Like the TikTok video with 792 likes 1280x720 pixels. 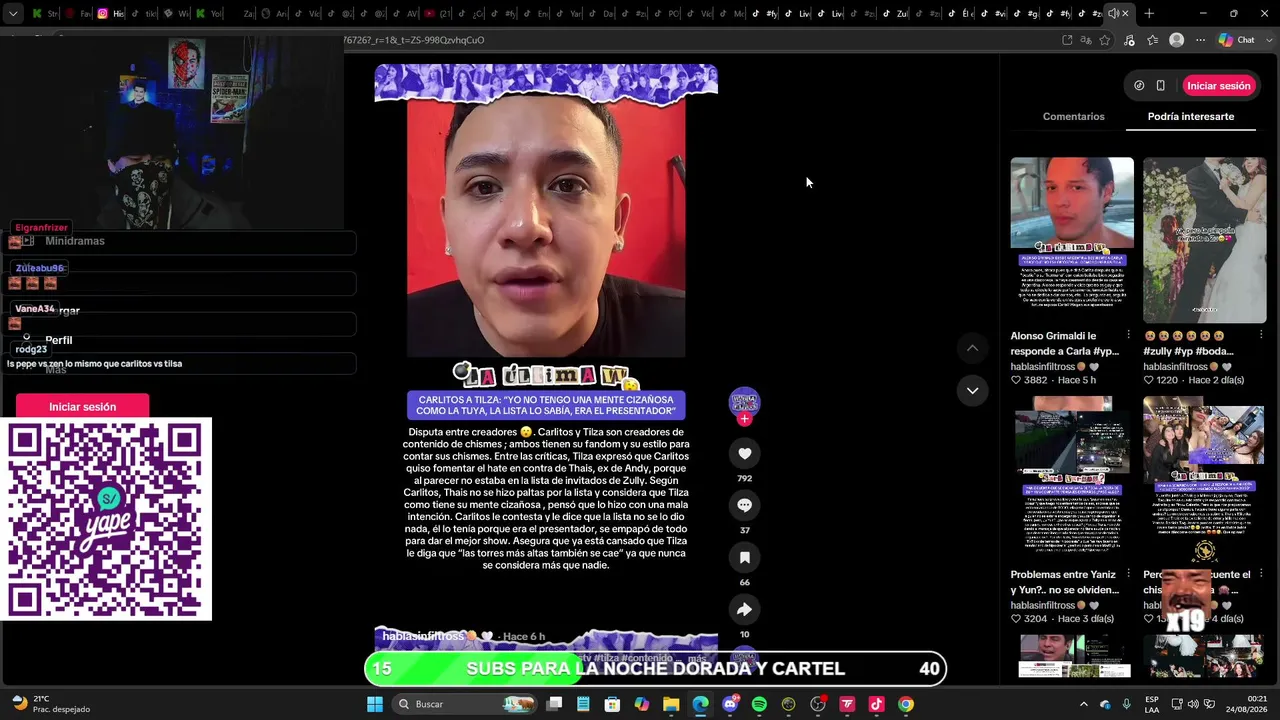tap(744, 453)
